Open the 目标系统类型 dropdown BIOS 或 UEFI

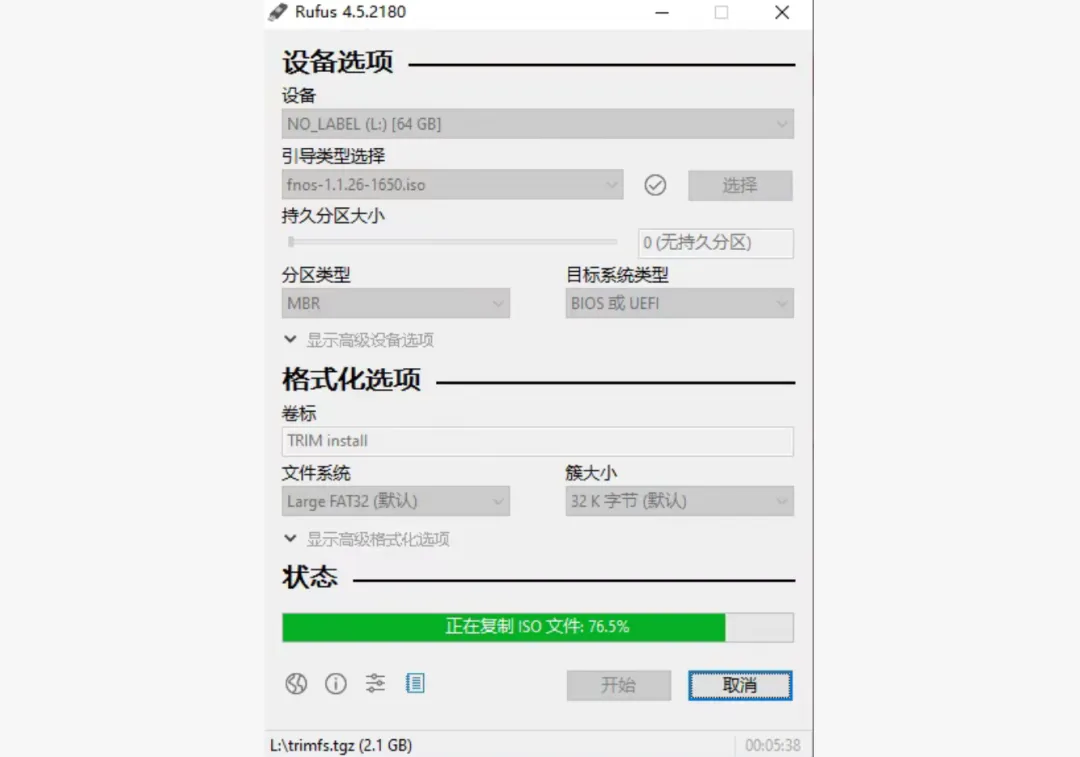(679, 304)
